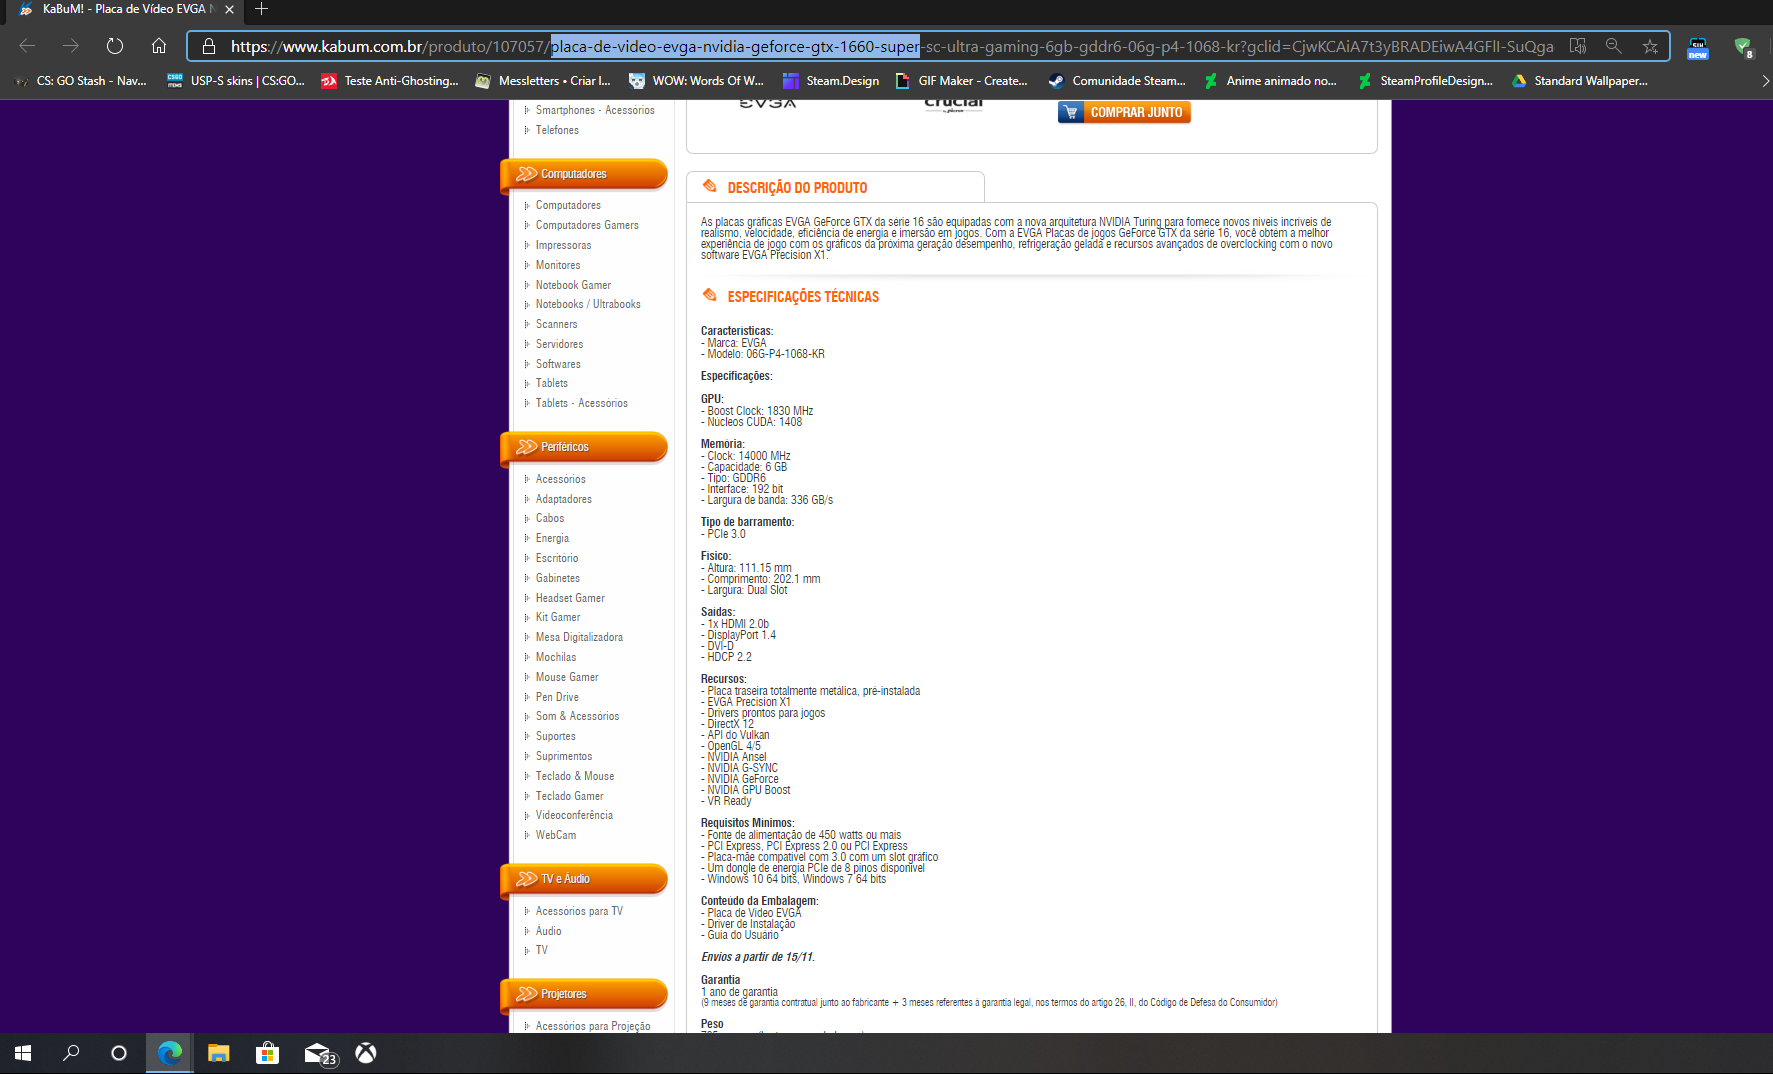Image resolution: width=1773 pixels, height=1074 pixels.
Task: Open the read aloud icon in address bar
Action: 1578,46
